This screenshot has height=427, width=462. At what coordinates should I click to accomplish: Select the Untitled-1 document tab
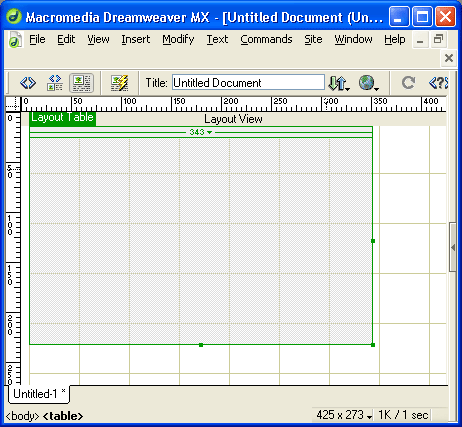(39, 394)
